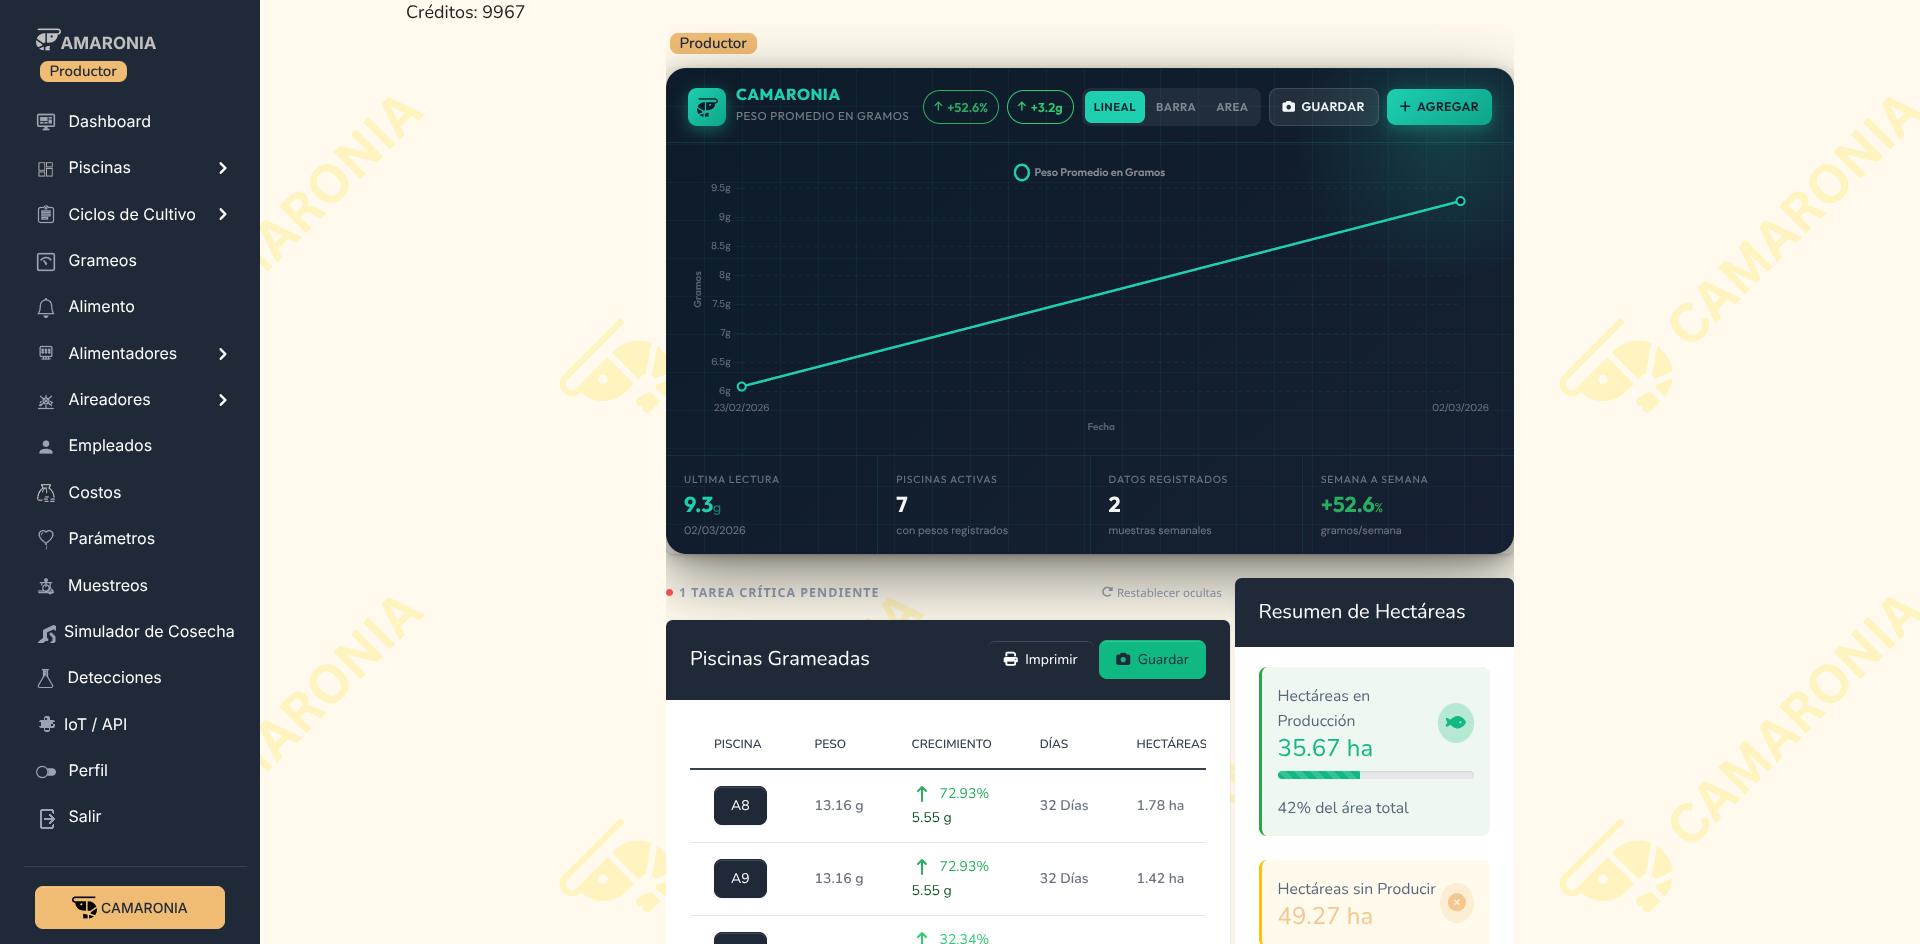Select the A8 piscina badge in table
The width and height of the screenshot is (1920, 944).
pyautogui.click(x=740, y=806)
